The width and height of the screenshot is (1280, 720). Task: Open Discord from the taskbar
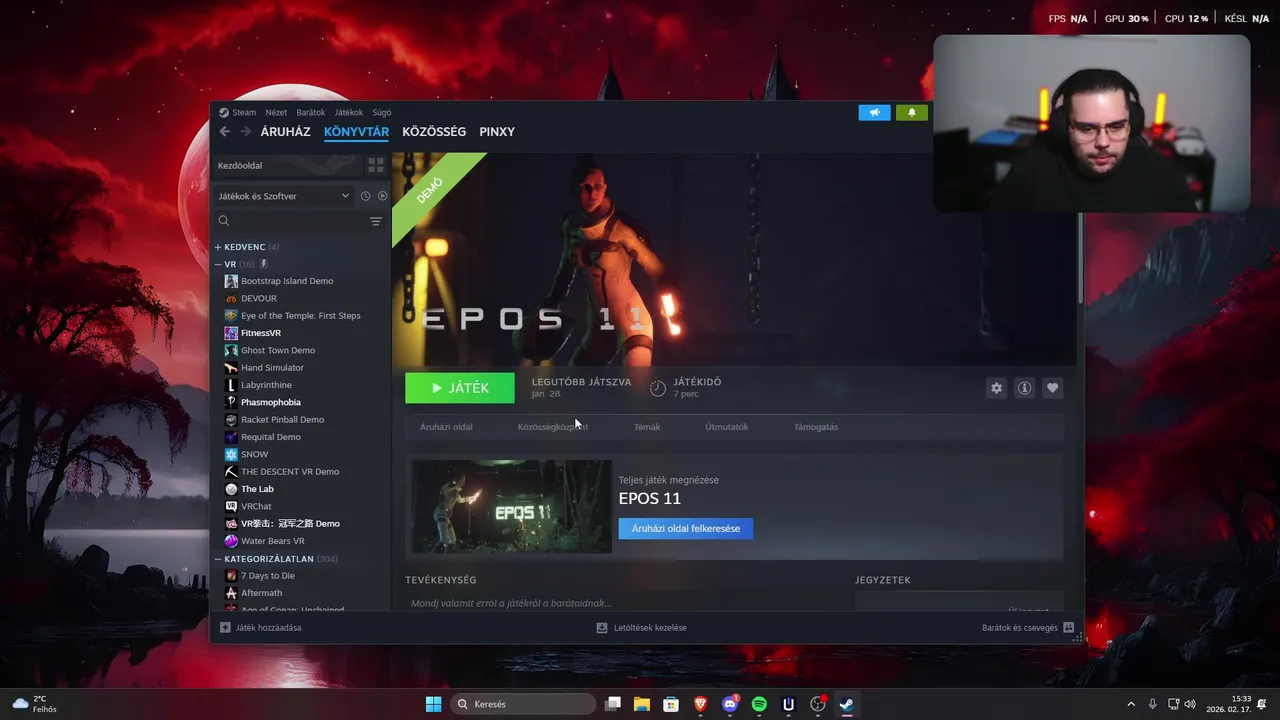click(730, 704)
